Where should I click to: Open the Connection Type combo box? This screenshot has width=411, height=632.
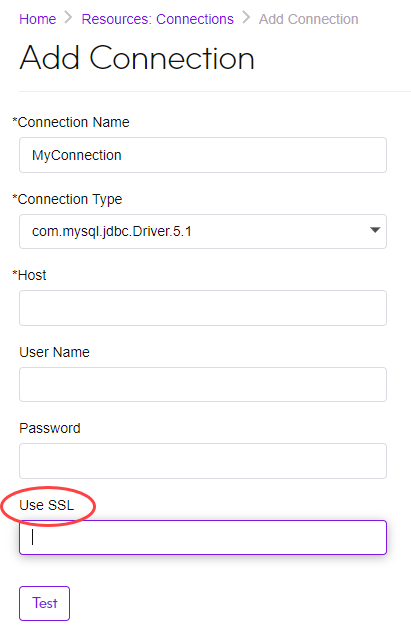point(203,231)
